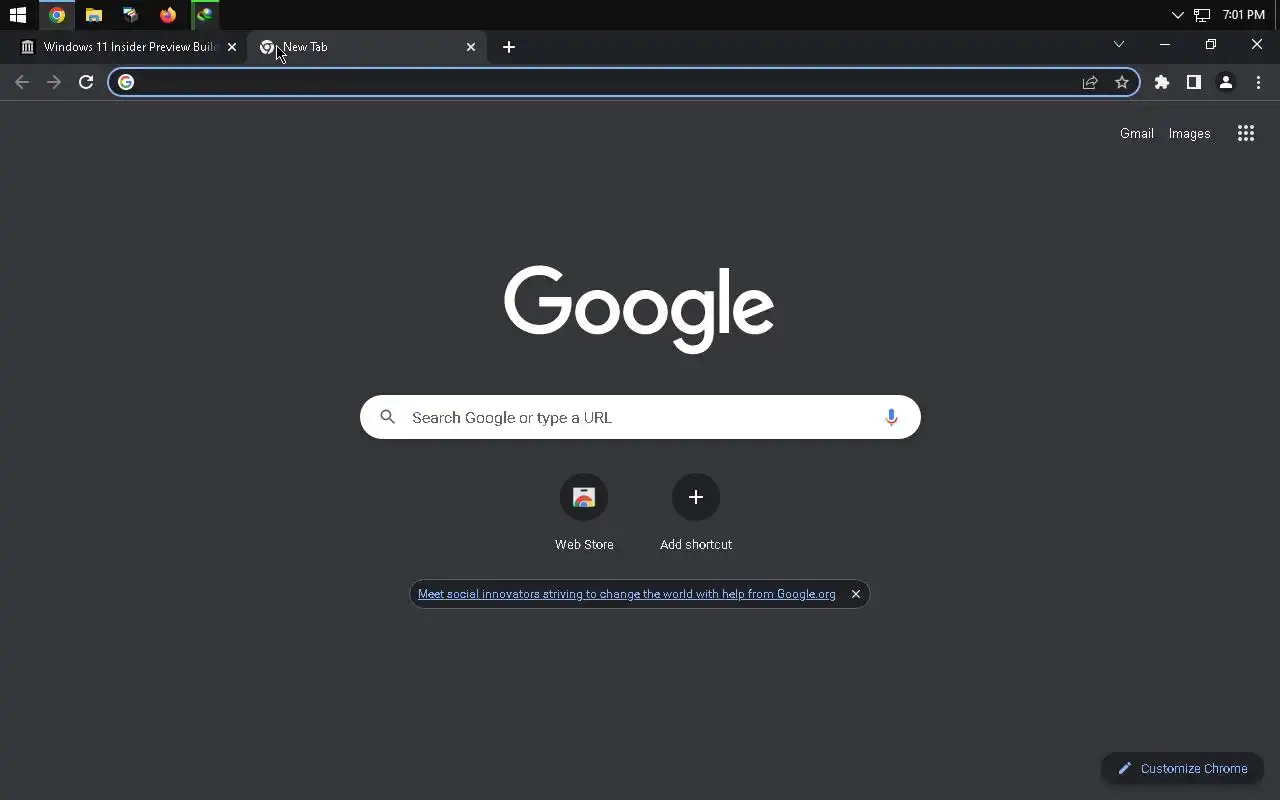Bookmark this tab with the star icon
This screenshot has width=1280, height=800.
pos(1122,82)
